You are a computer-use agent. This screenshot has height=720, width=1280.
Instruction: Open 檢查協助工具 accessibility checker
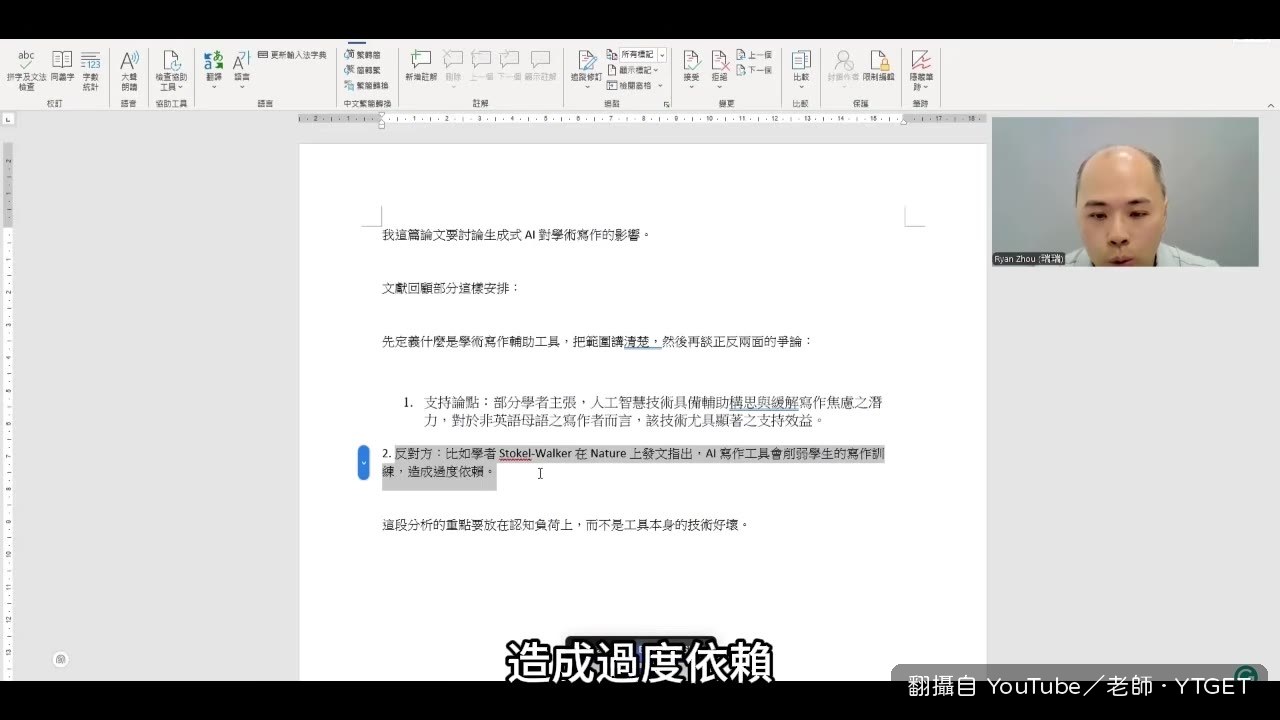[171, 70]
